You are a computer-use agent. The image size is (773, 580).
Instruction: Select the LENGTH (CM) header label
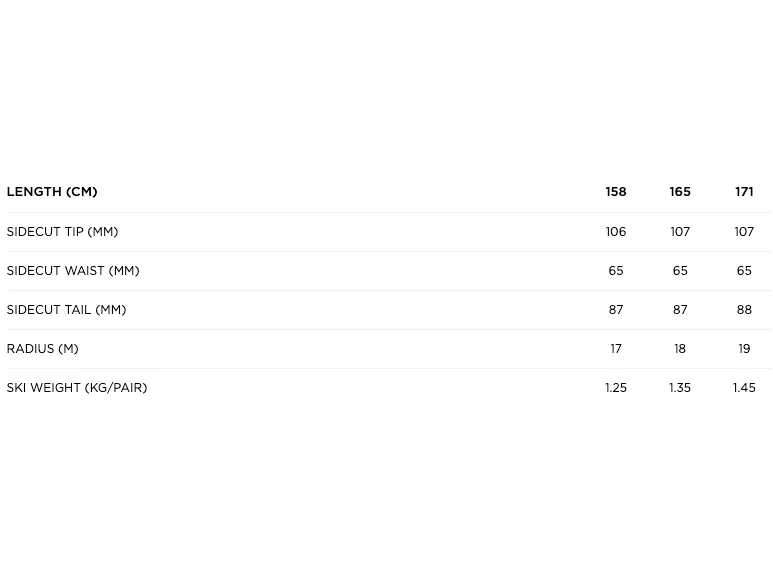[x=52, y=192]
